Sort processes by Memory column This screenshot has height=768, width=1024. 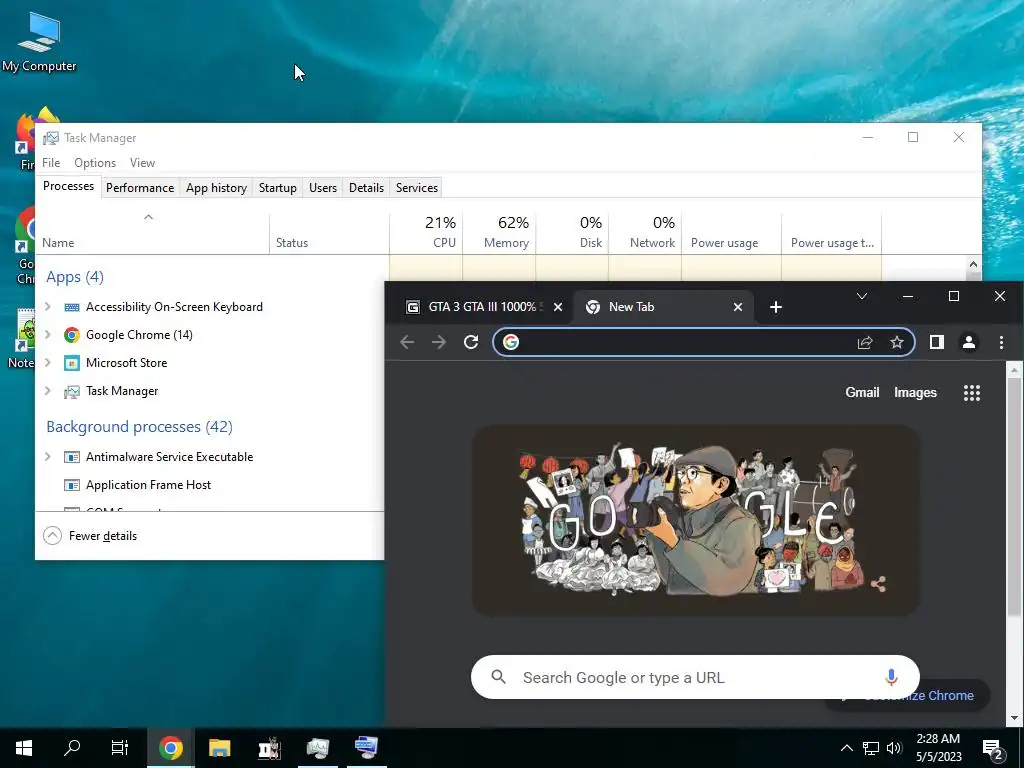point(500,232)
